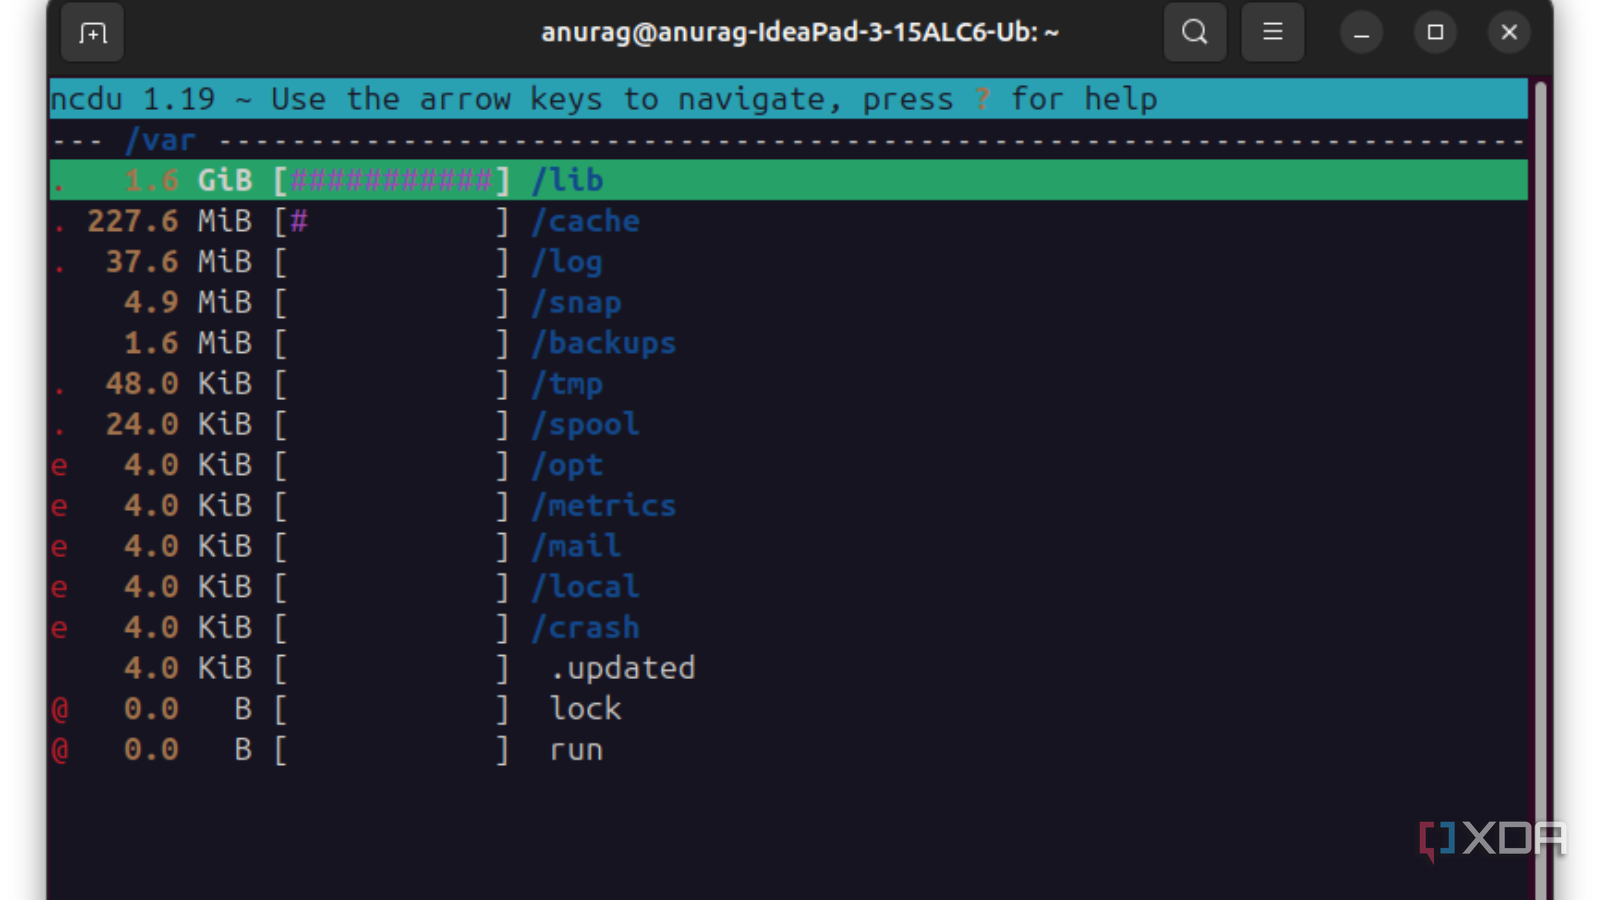This screenshot has height=900, width=1600.
Task: Click the /var path header
Action: [x=160, y=140]
